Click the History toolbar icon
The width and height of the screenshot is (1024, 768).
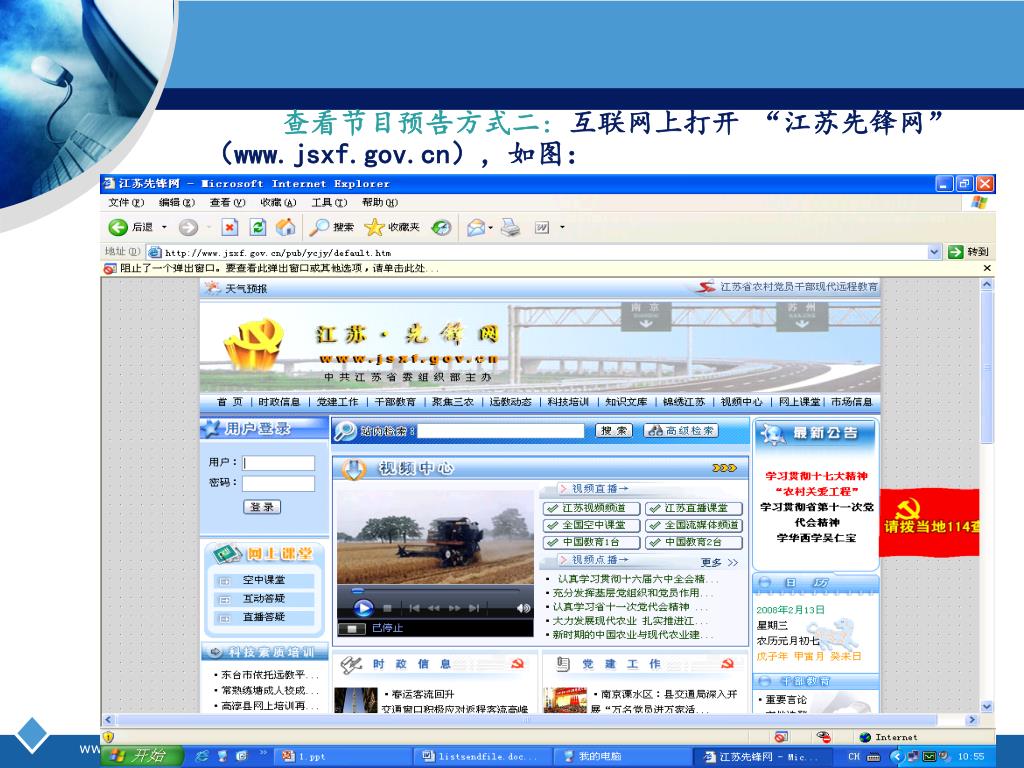(x=442, y=227)
